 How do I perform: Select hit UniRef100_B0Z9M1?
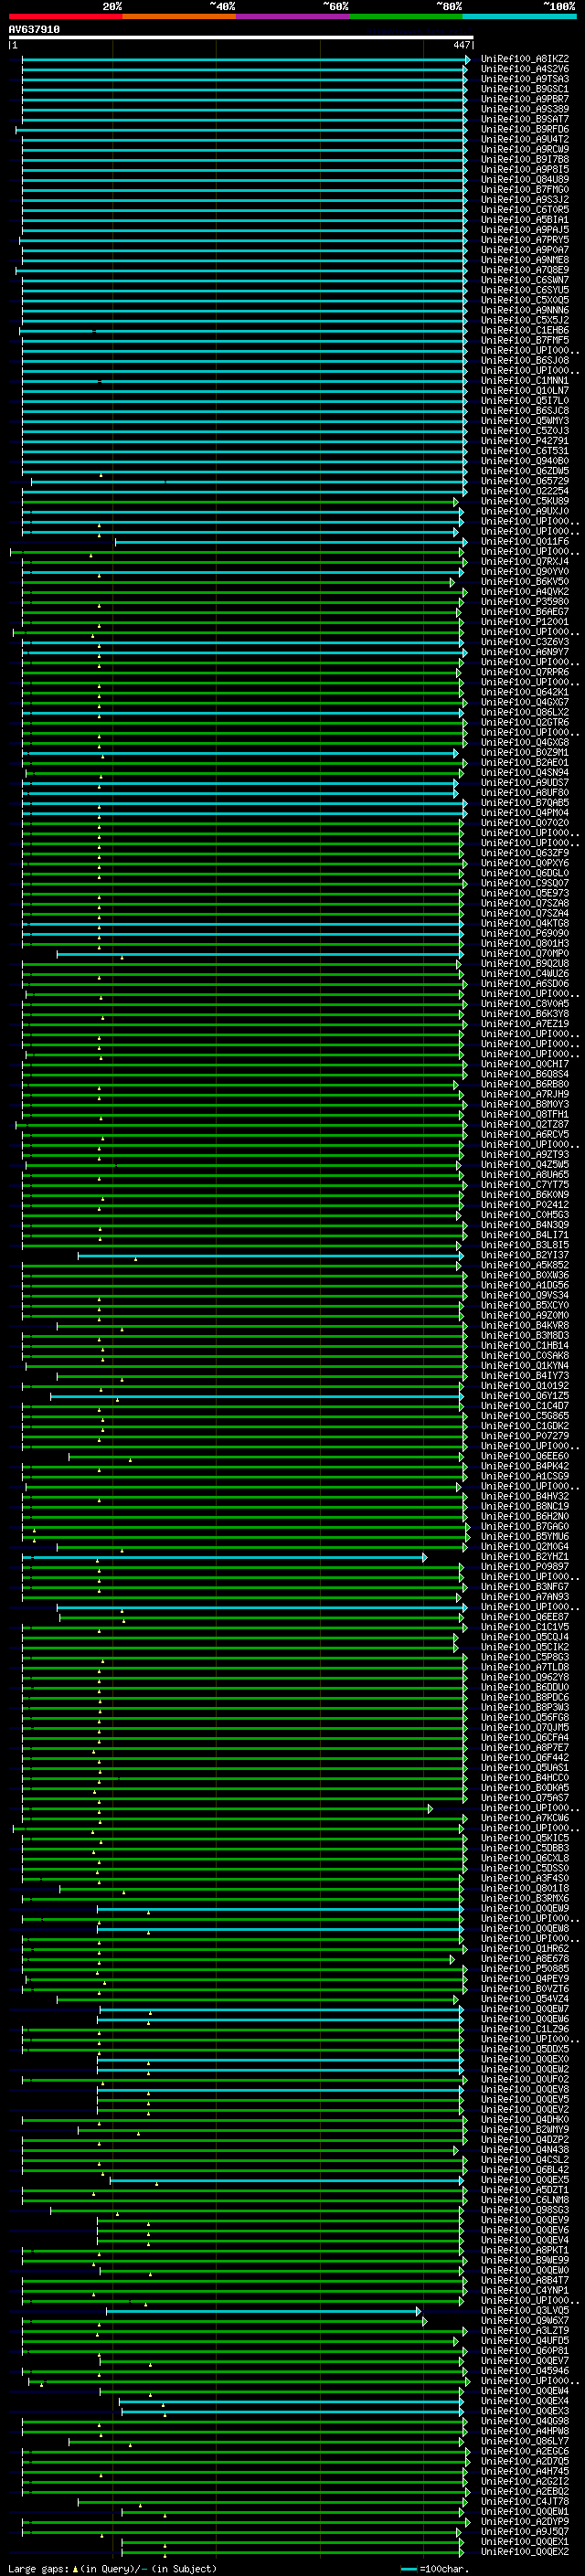click(525, 753)
